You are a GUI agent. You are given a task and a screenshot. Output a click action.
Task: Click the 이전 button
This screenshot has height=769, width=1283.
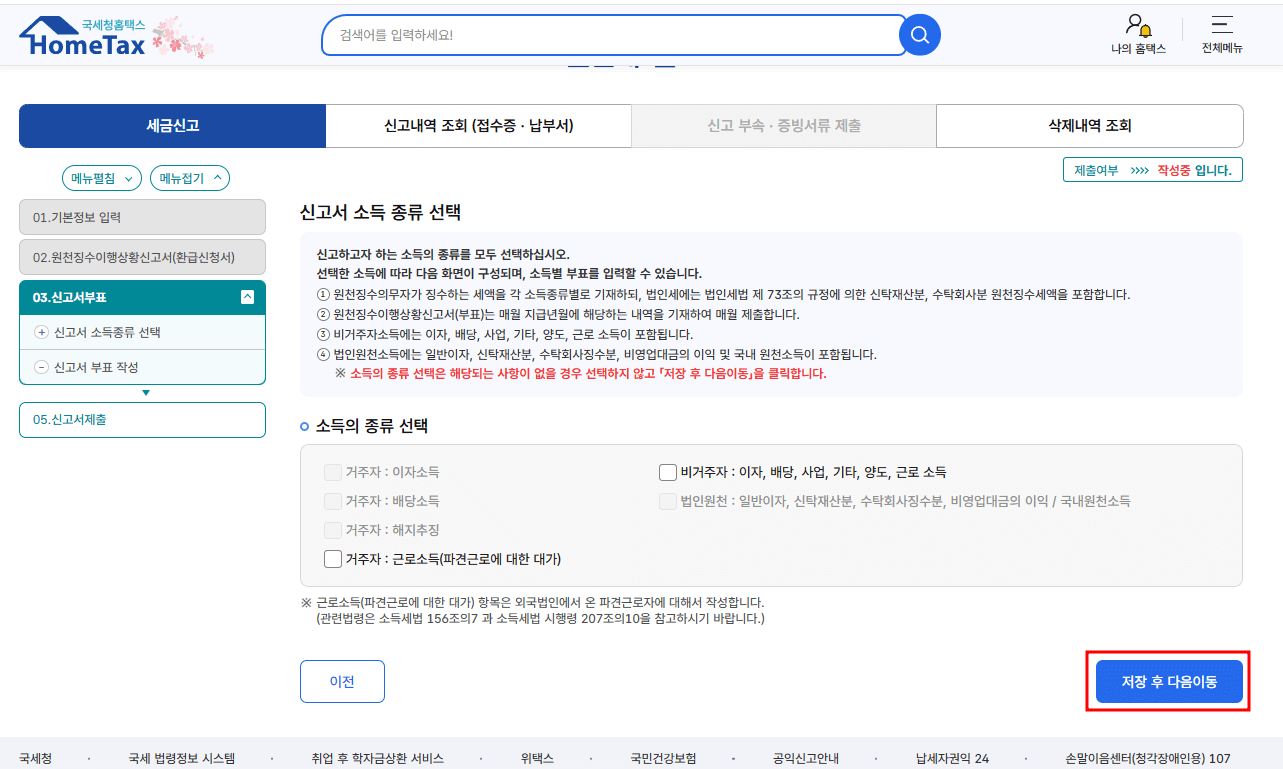(342, 681)
